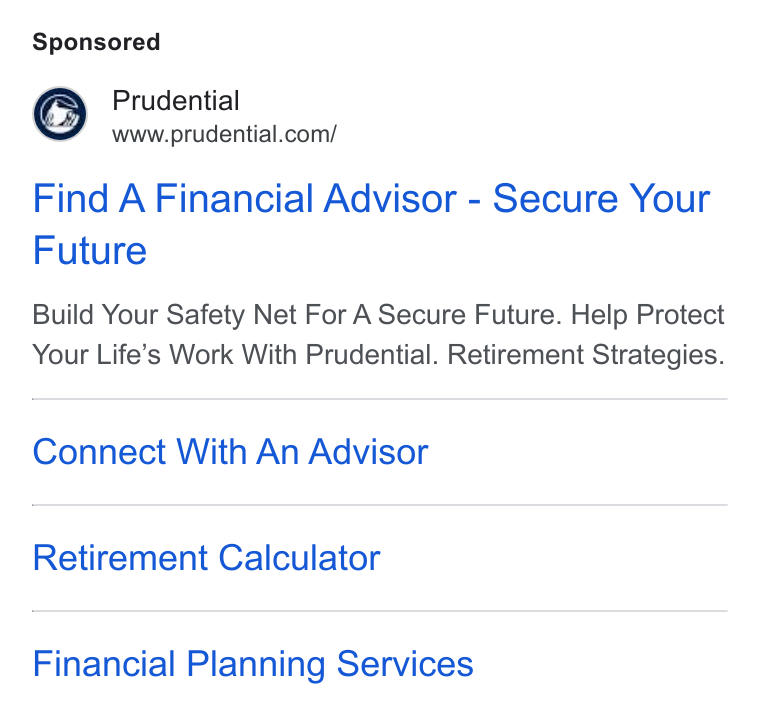Click Help Protect text in ad description
The width and height of the screenshot is (760, 716).
click(x=648, y=315)
